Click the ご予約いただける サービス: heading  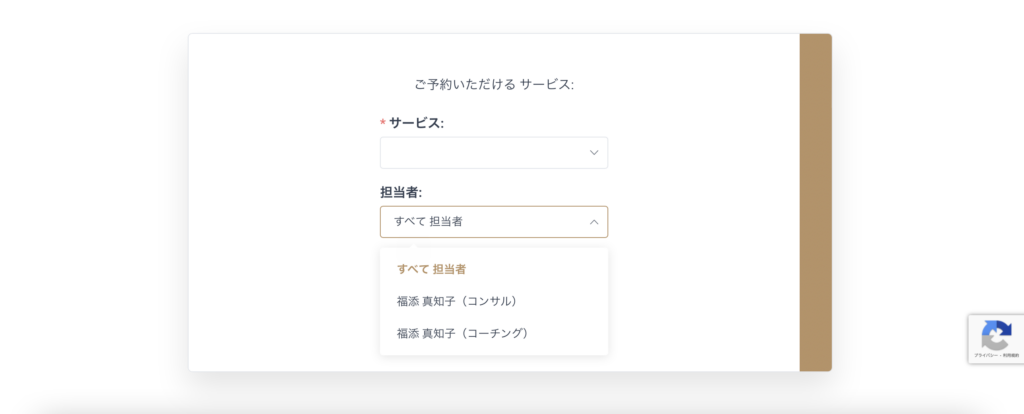tap(493, 85)
